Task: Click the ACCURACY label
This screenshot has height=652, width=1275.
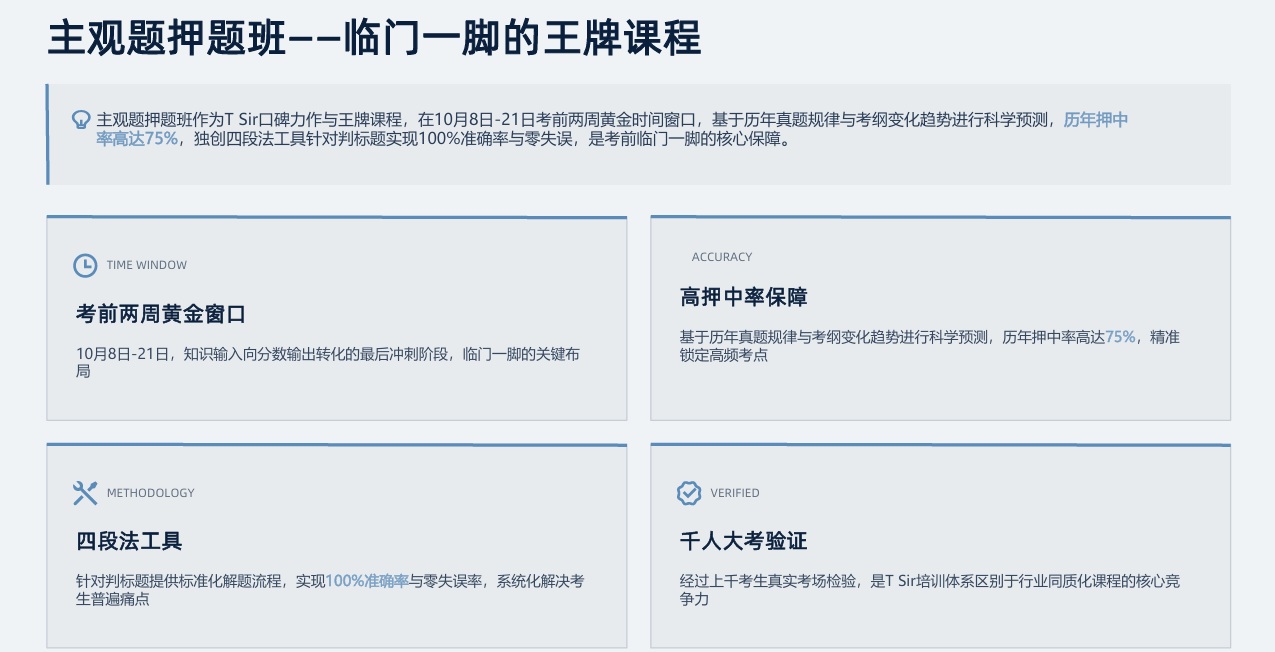Action: (722, 257)
